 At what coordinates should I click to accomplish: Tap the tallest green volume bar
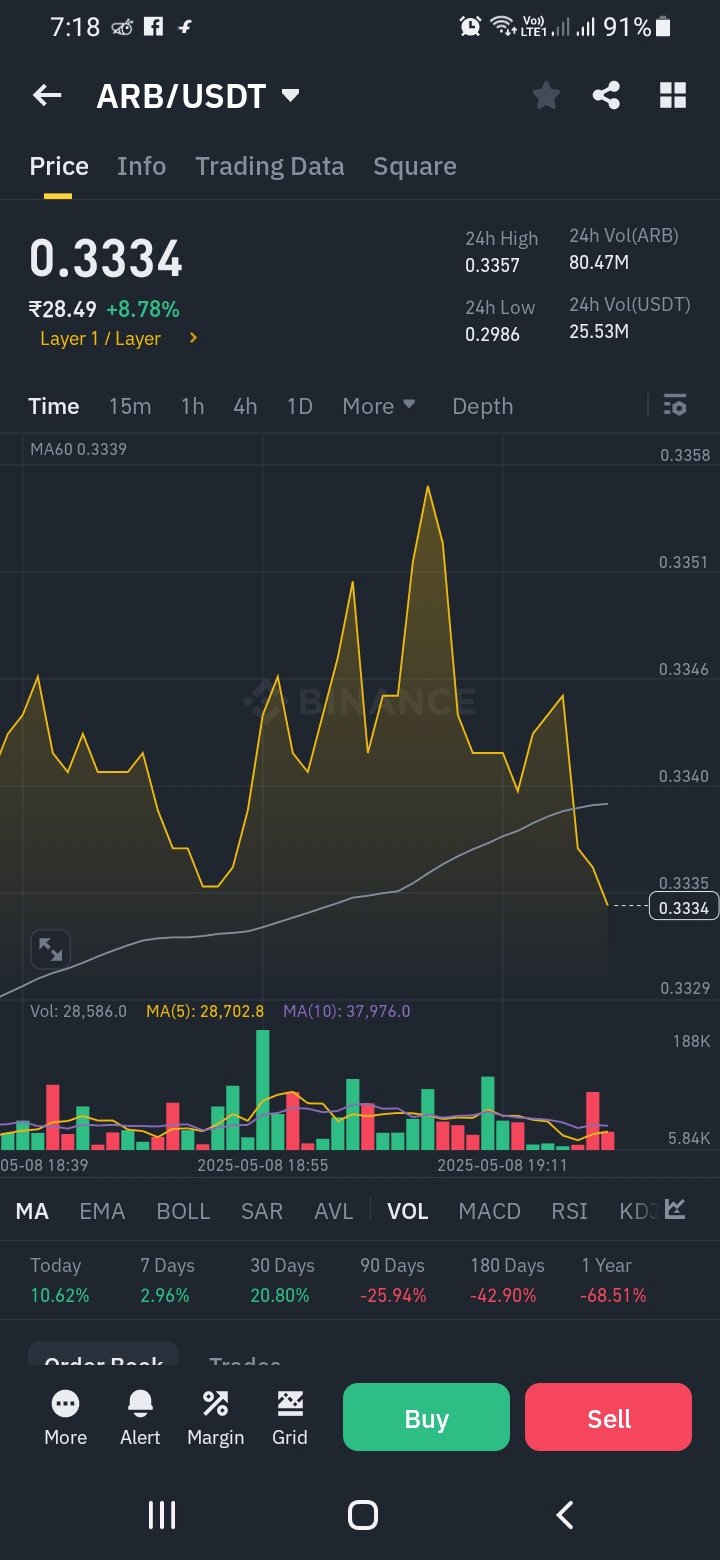[x=263, y=1089]
